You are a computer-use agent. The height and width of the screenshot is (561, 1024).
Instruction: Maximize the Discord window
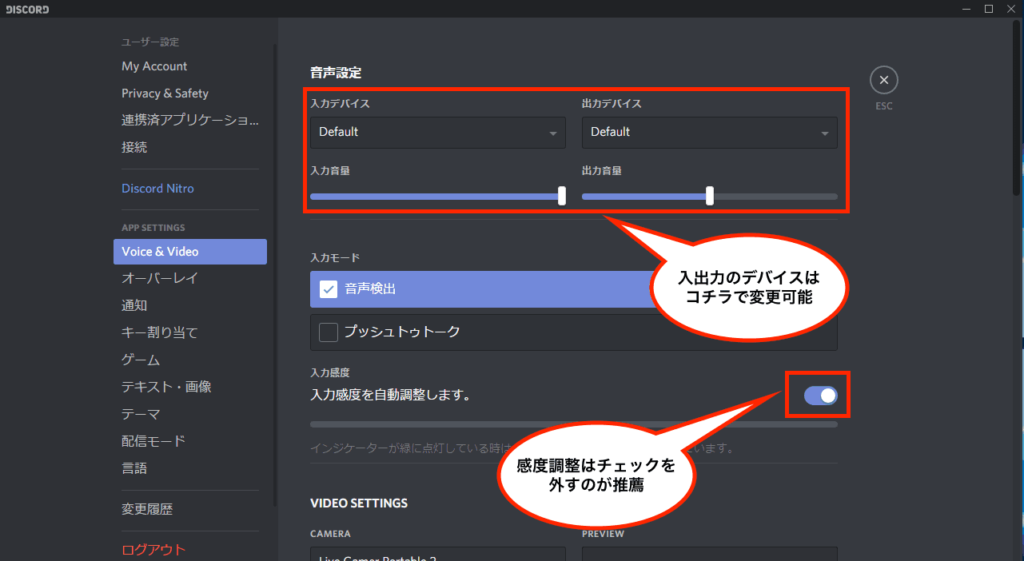coord(988,9)
